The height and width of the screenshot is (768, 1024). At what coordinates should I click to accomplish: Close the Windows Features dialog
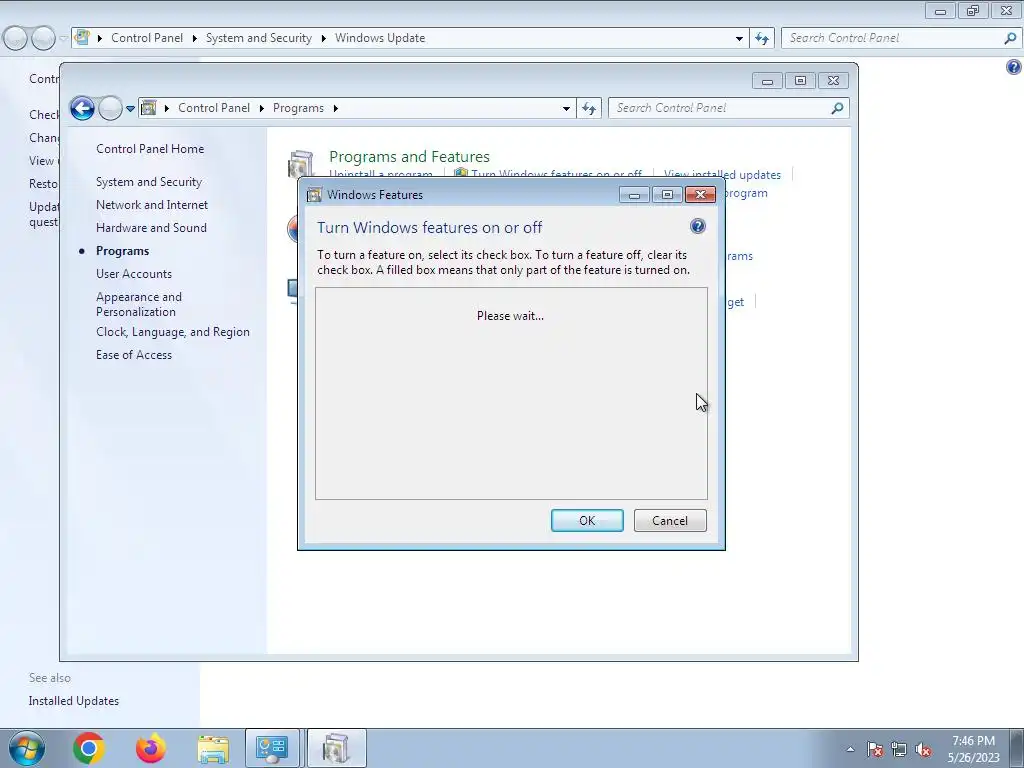[700, 195]
